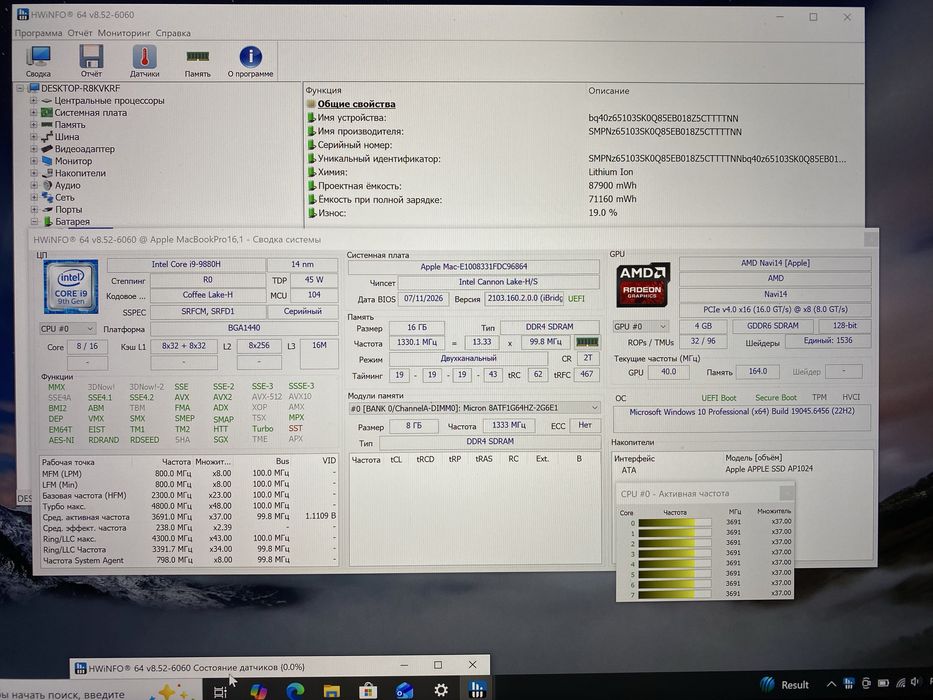This screenshot has width=933, height=700.
Task: Show hidden tray icons chevron
Action: tap(831, 684)
